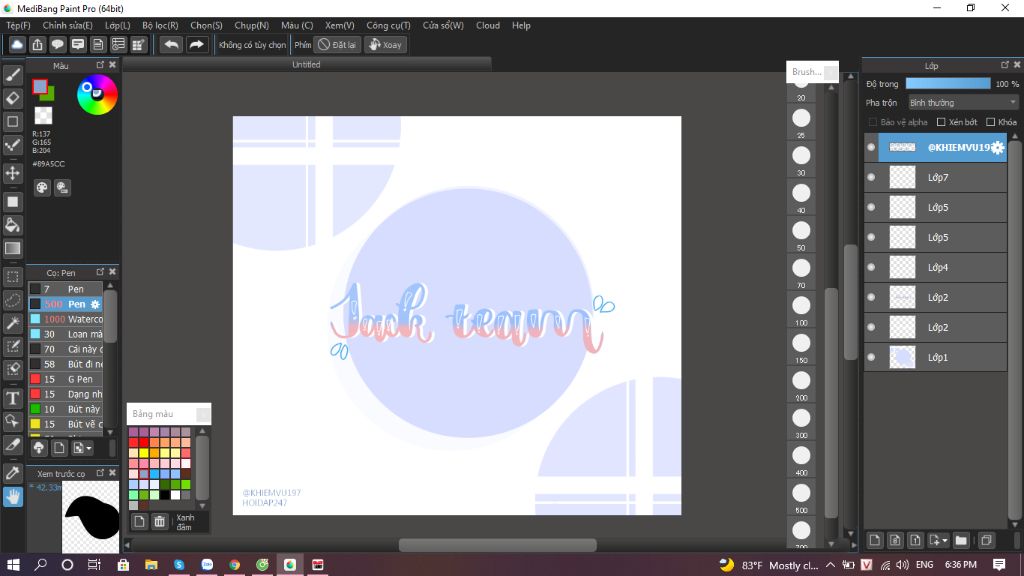Select the Magic Wand tool
The width and height of the screenshot is (1024, 576).
12,323
